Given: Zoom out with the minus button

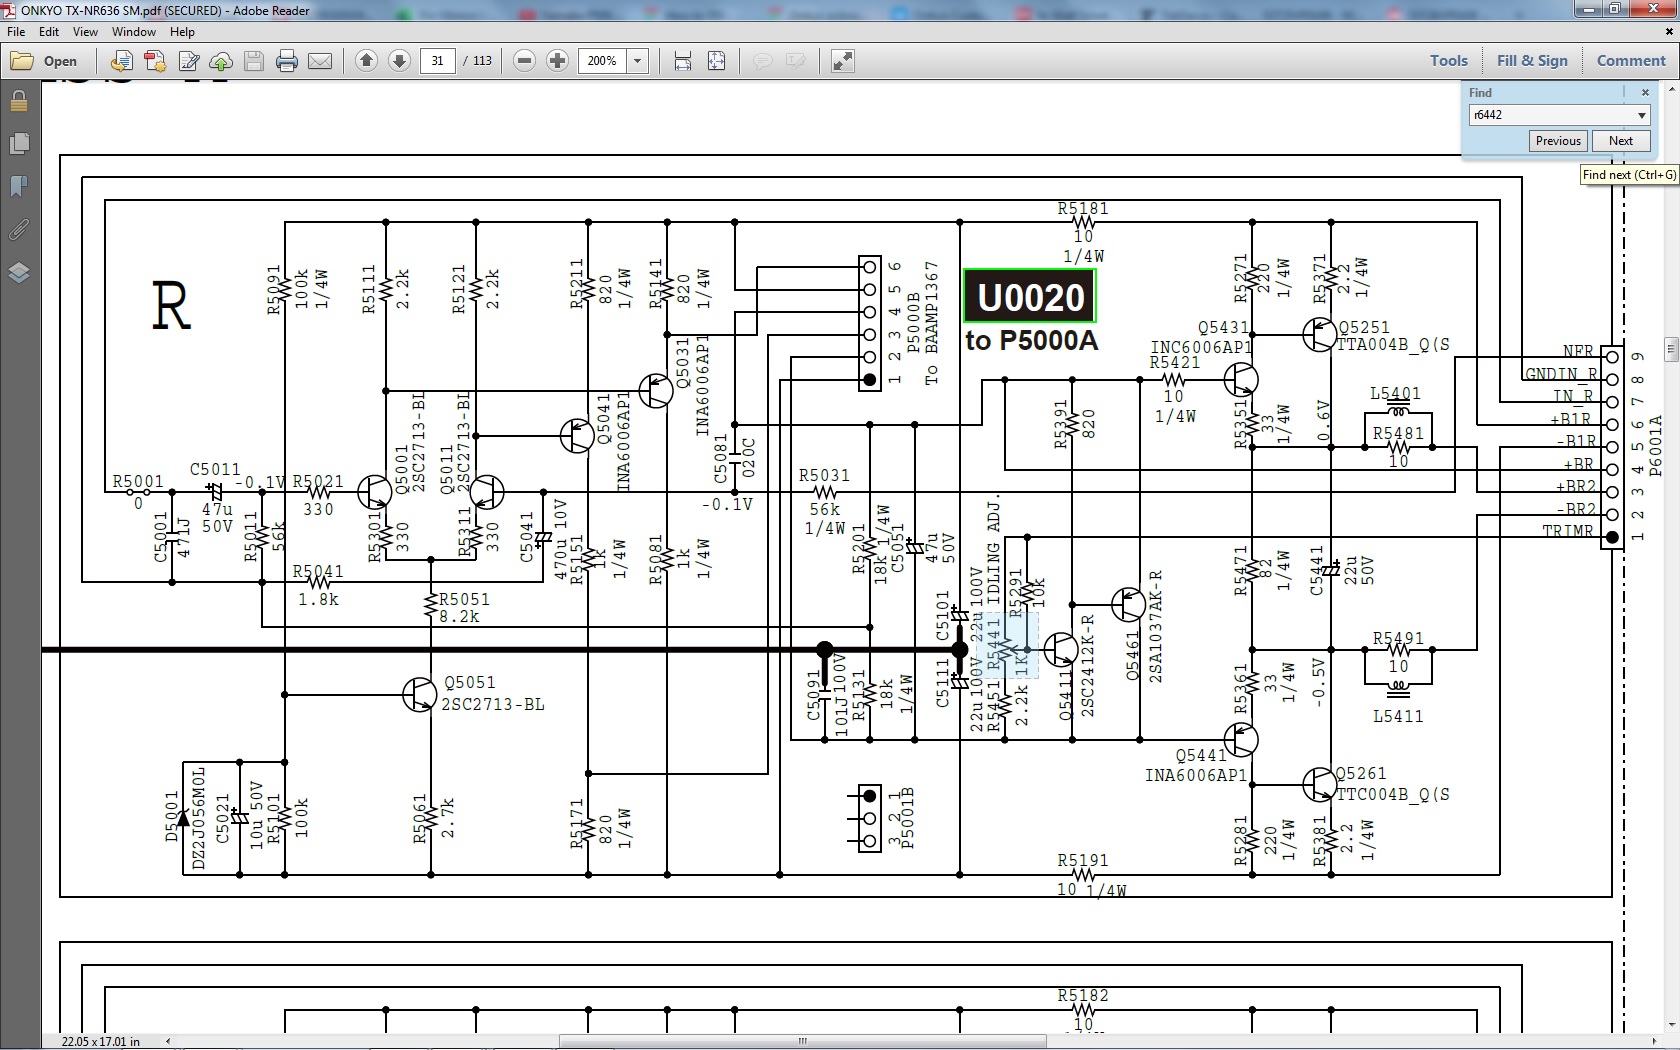Looking at the screenshot, I should pos(524,61).
